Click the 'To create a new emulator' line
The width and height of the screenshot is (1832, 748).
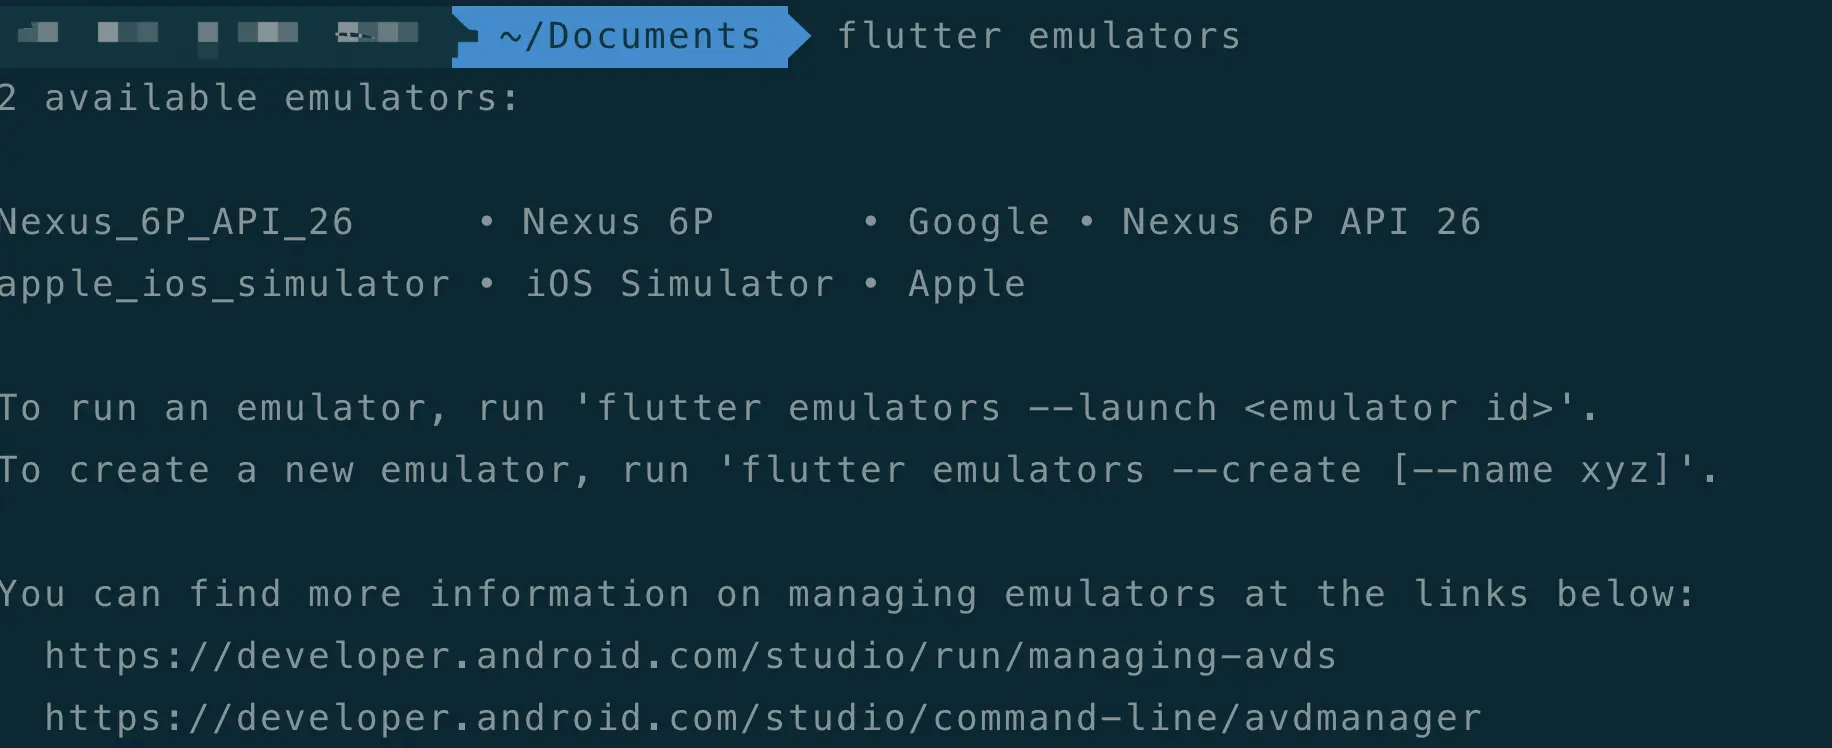click(x=859, y=470)
